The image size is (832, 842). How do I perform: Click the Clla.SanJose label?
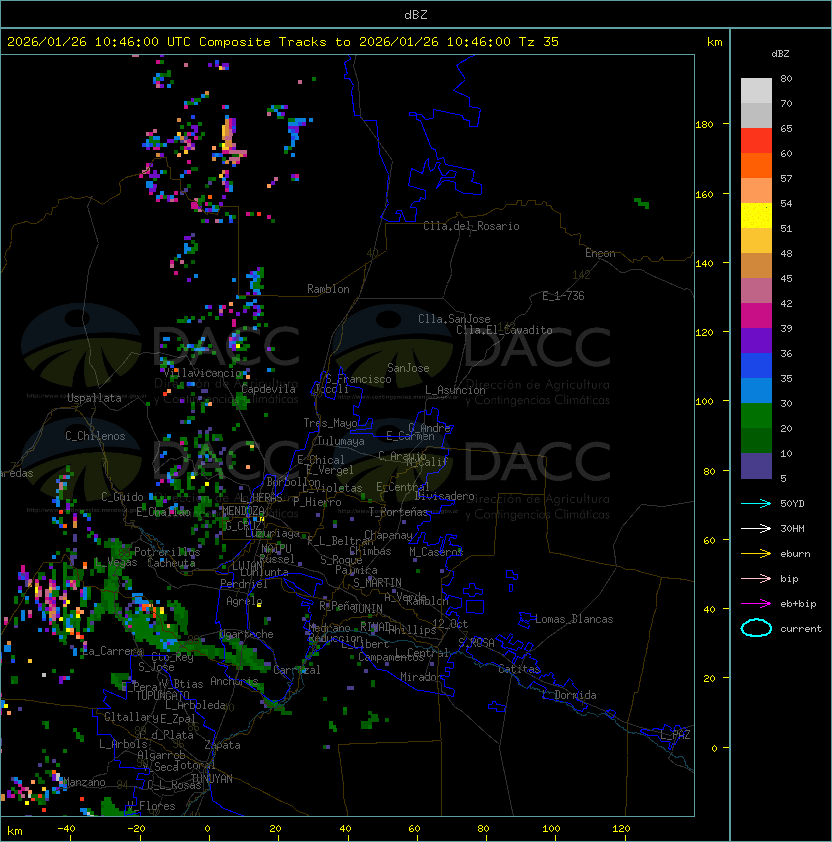454,319
